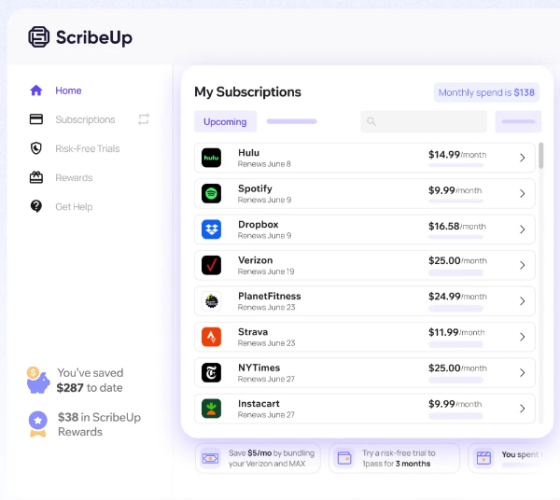
Task: Open the Rewards gift icon
Action: pos(36,178)
